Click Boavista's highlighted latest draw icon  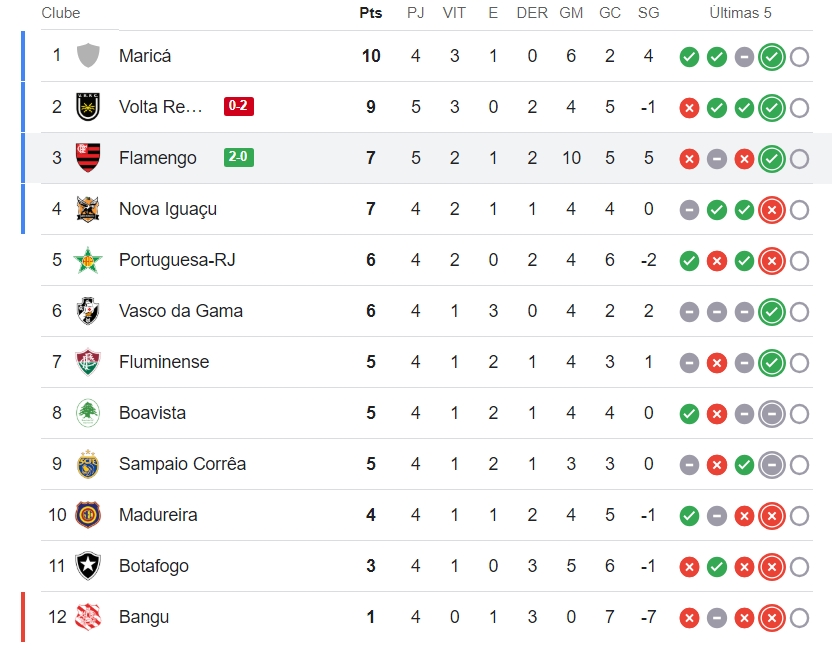tap(772, 413)
